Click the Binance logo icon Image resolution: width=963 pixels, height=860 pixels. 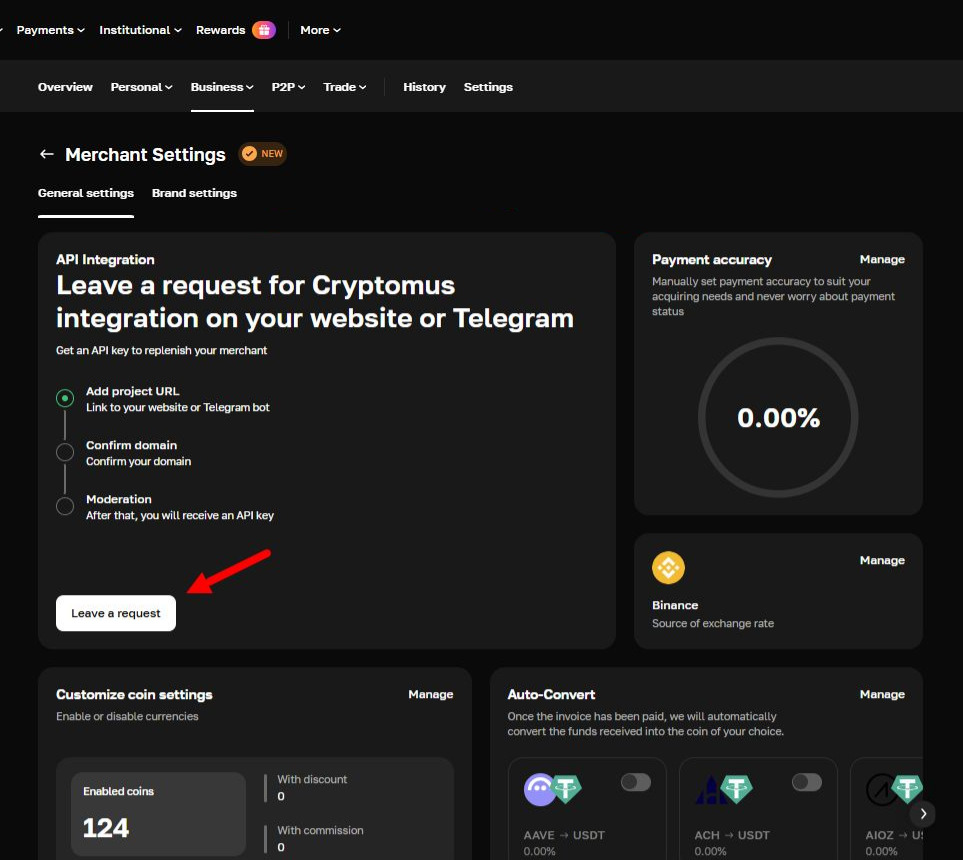[668, 568]
